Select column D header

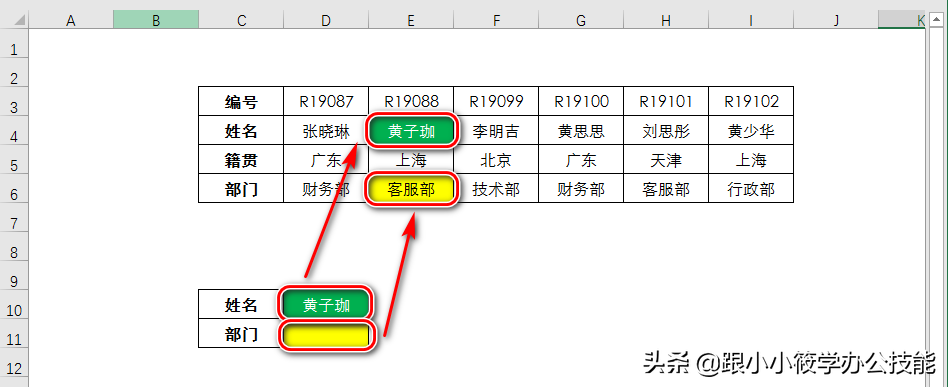[326, 20]
